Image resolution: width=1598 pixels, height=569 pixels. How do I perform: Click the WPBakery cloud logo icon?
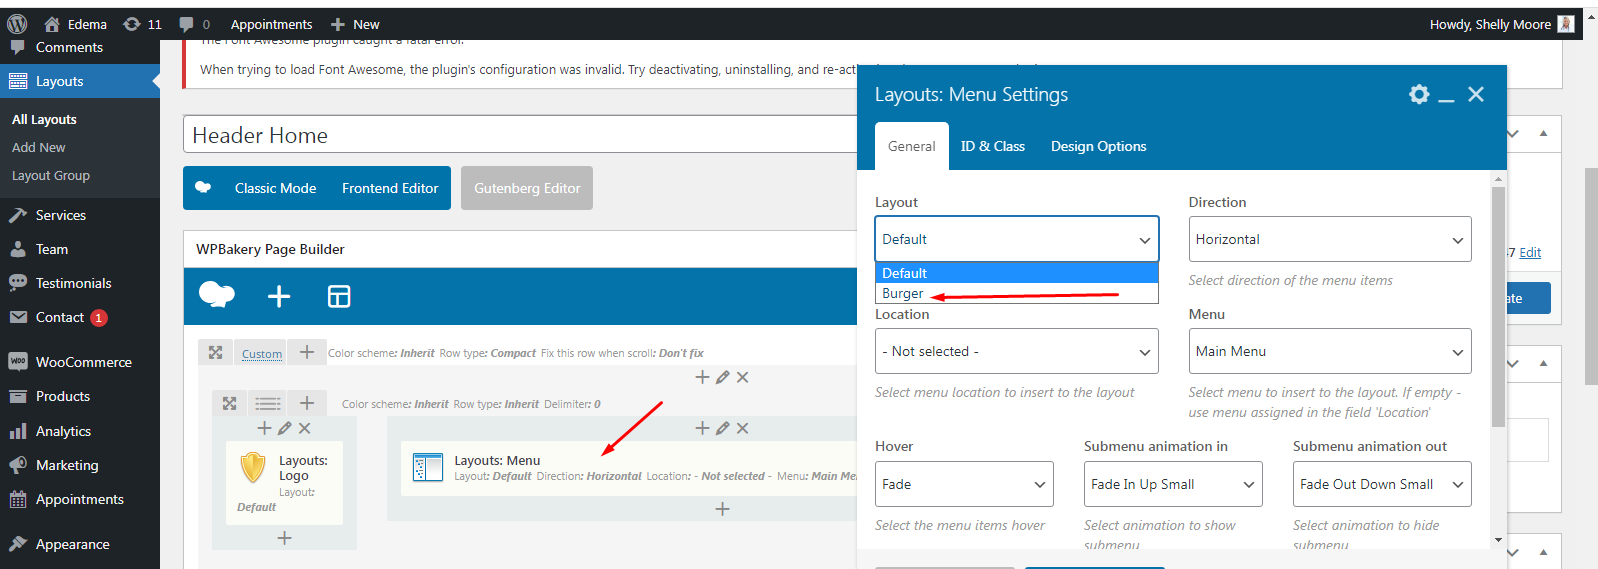217,295
